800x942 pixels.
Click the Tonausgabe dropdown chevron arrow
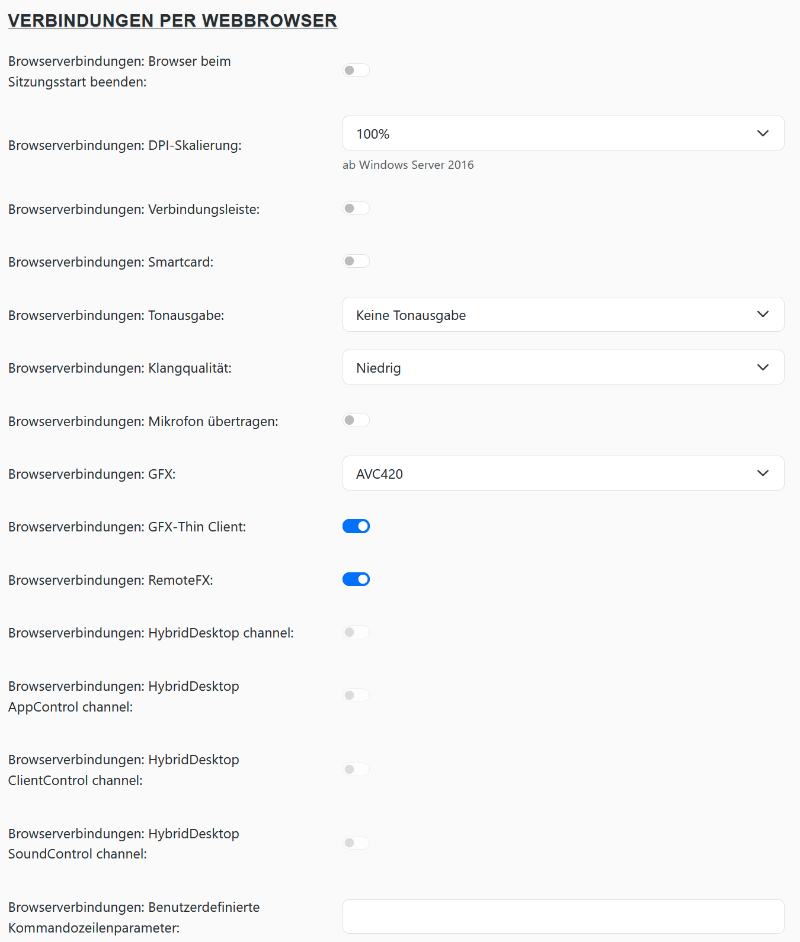pyautogui.click(x=763, y=315)
